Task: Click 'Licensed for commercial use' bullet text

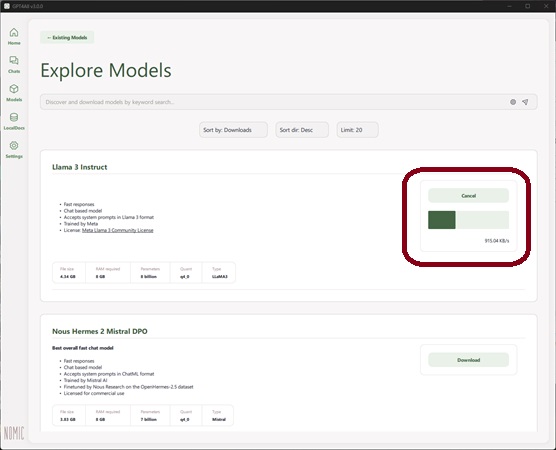Action: (94, 393)
